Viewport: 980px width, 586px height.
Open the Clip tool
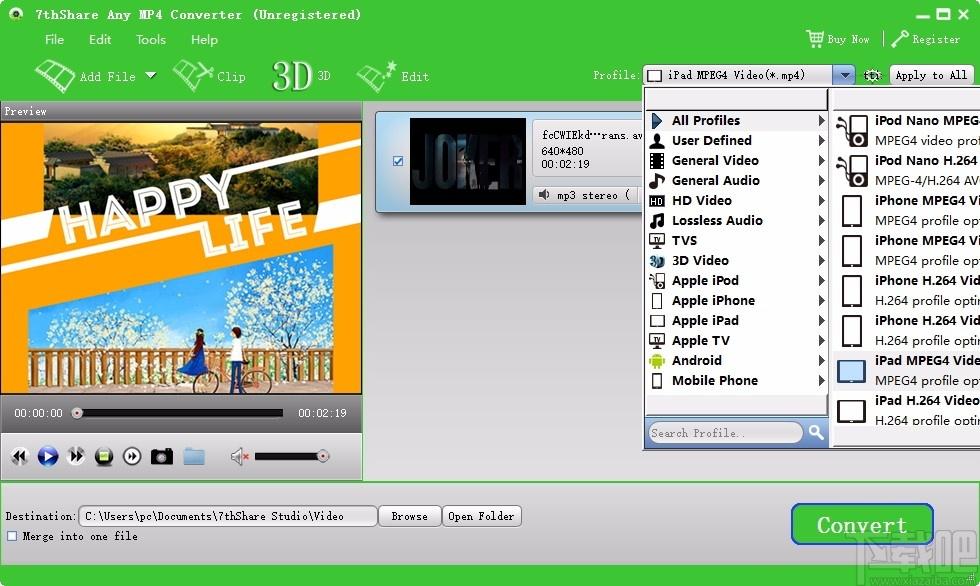tap(209, 76)
